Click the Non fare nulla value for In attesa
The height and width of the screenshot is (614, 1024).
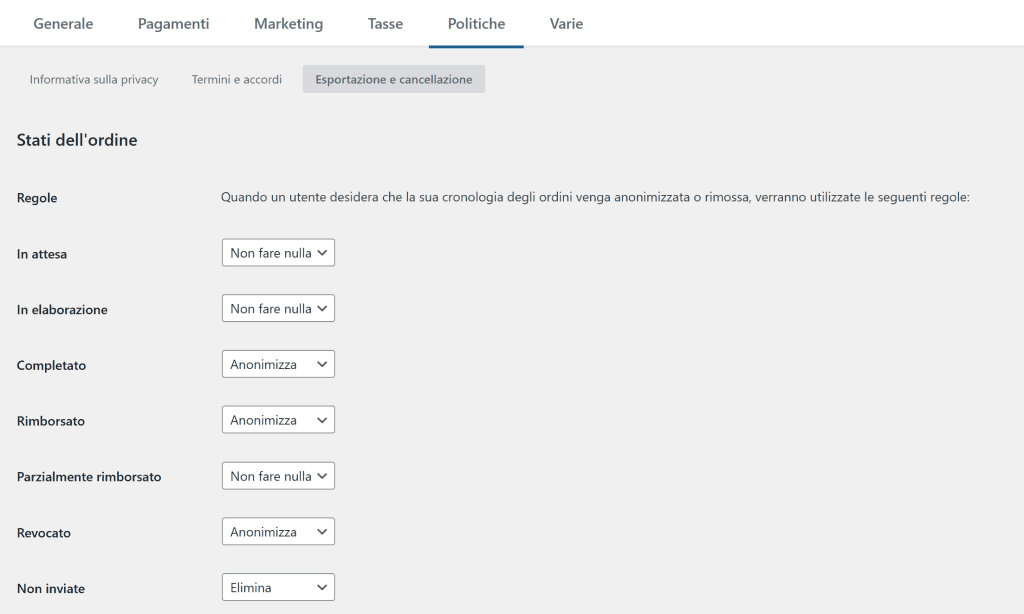pos(277,252)
